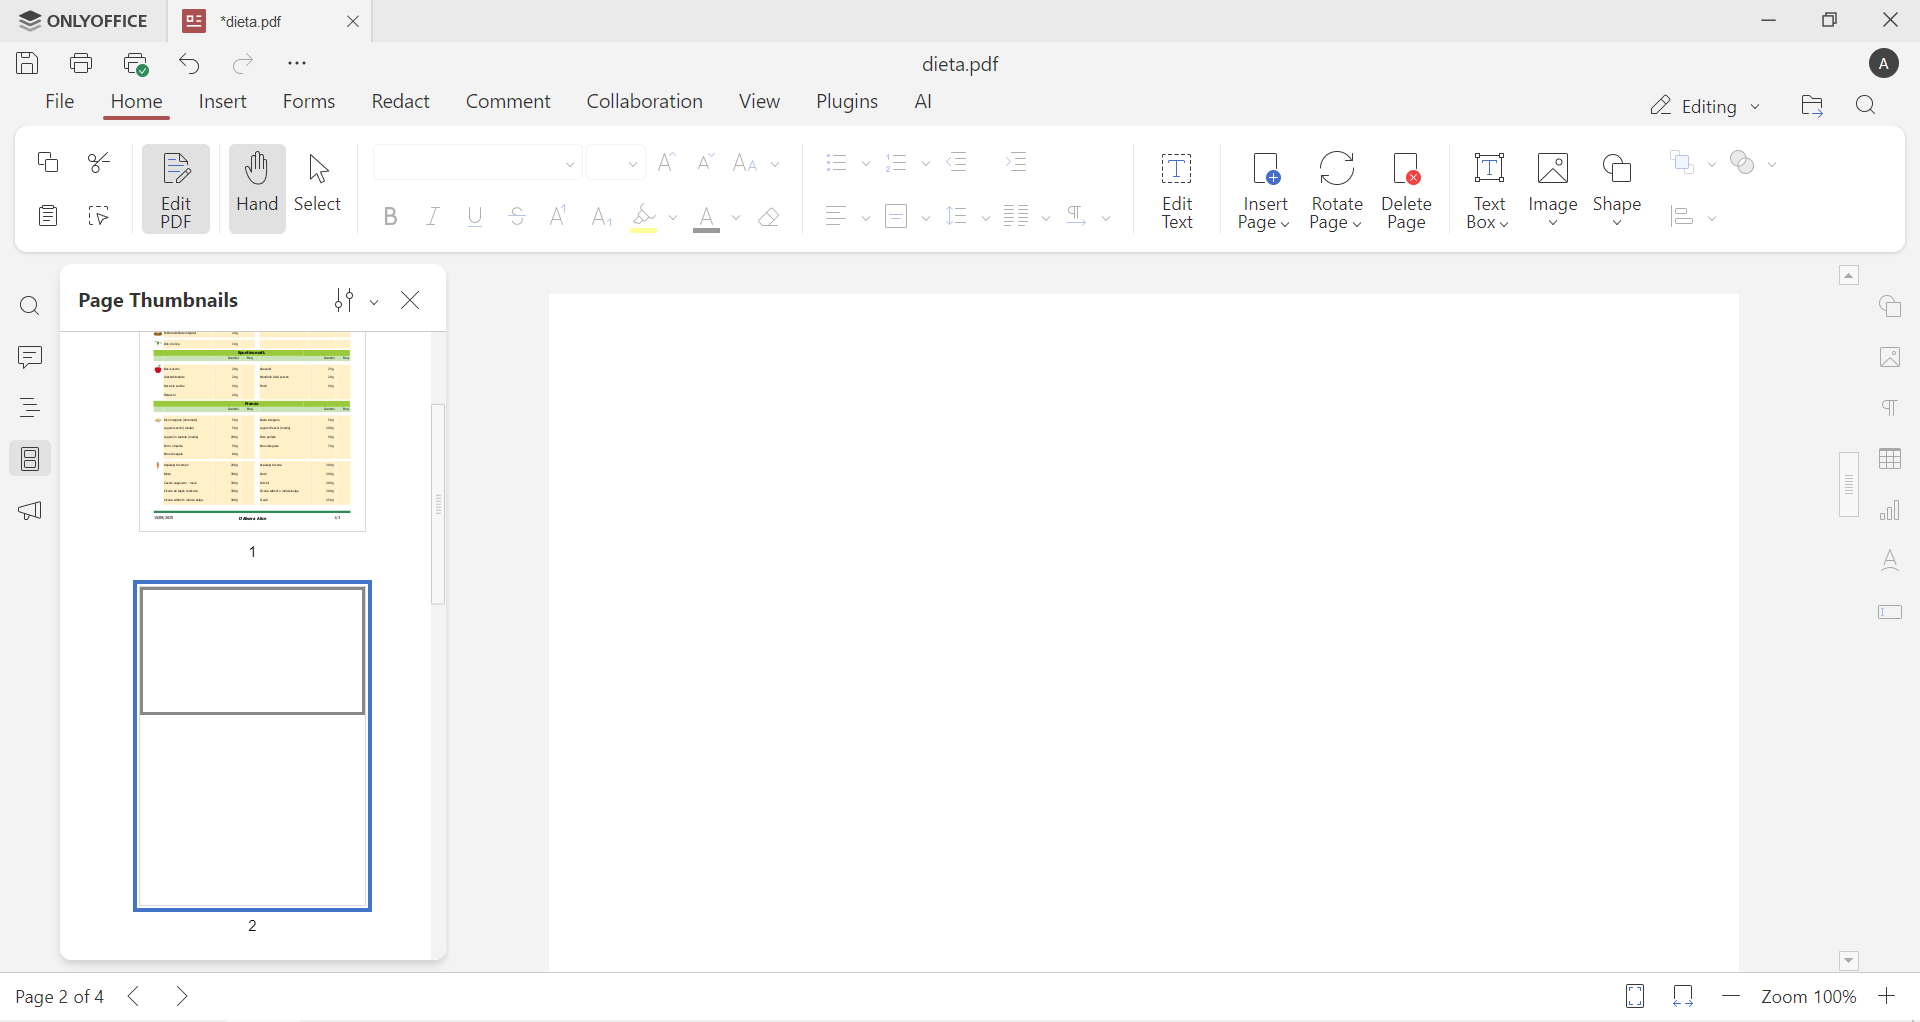This screenshot has height=1022, width=1920.
Task: Expand the highlight color options
Action: click(672, 218)
